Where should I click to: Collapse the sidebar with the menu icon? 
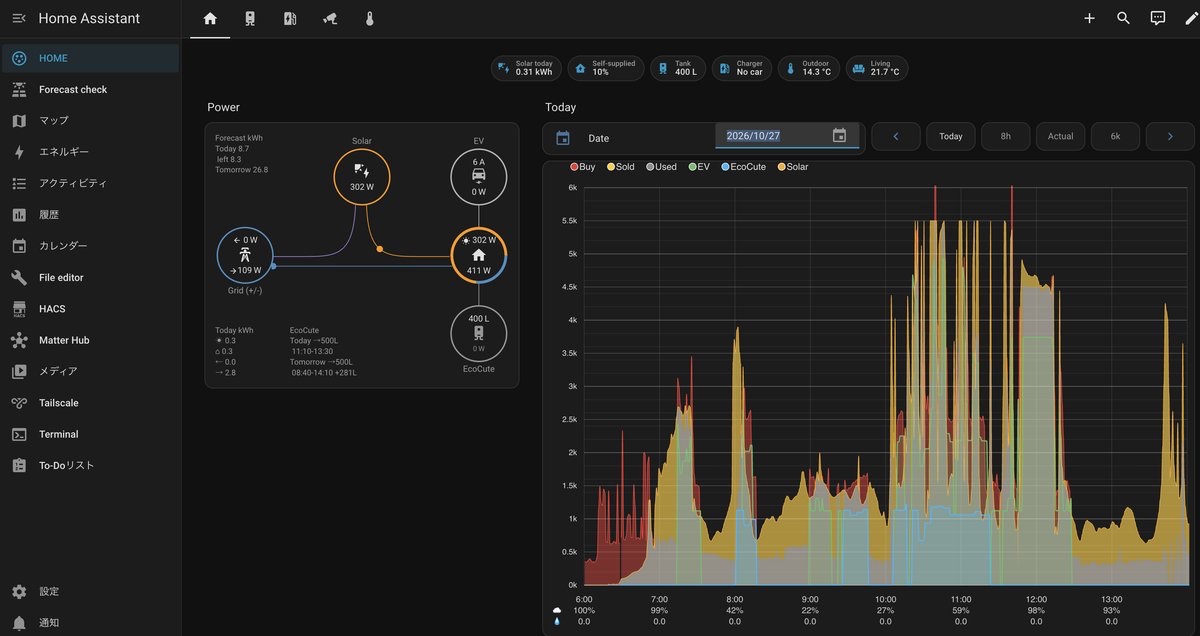tap(19, 19)
